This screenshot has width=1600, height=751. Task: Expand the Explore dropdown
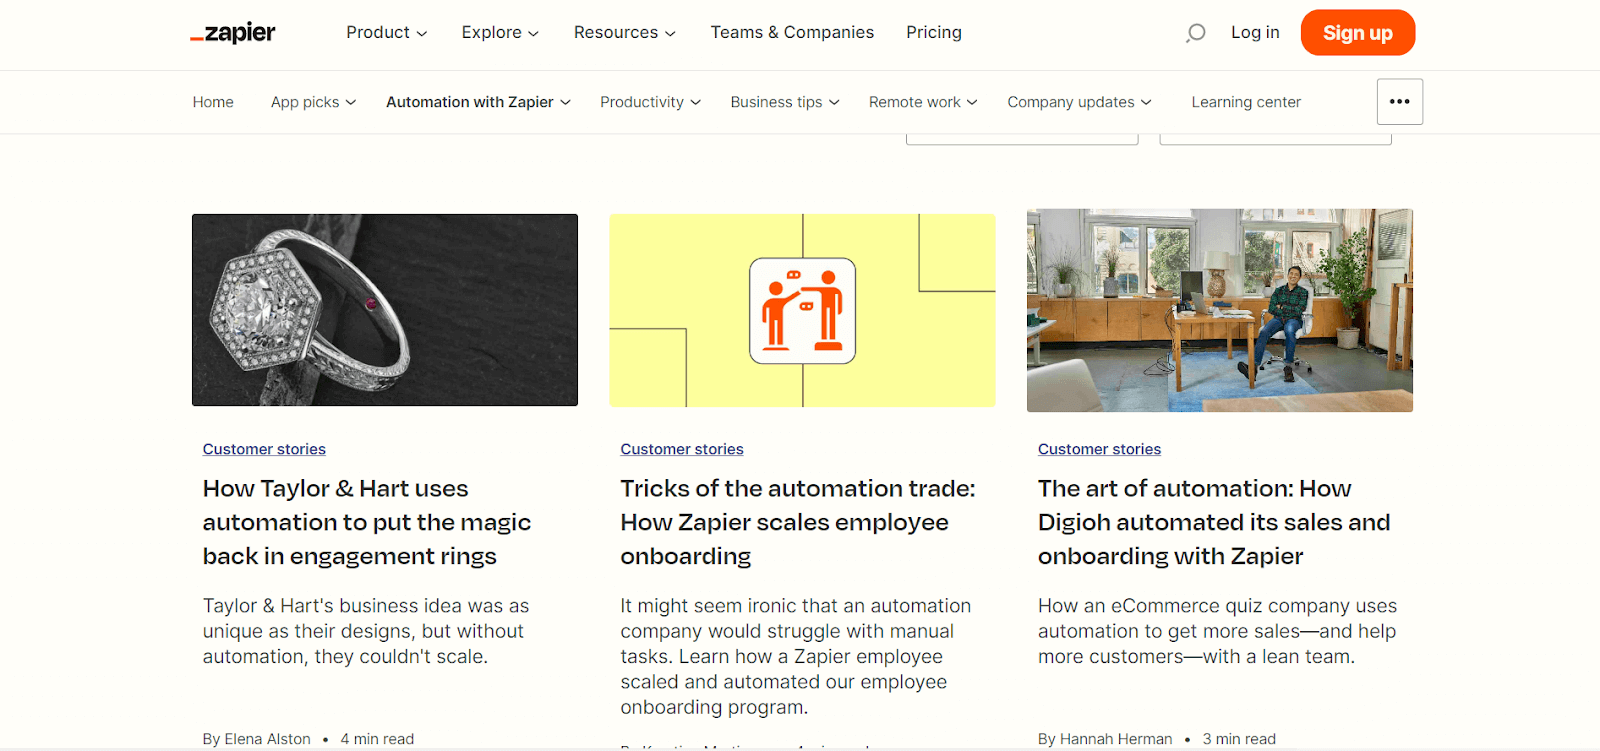tap(500, 33)
